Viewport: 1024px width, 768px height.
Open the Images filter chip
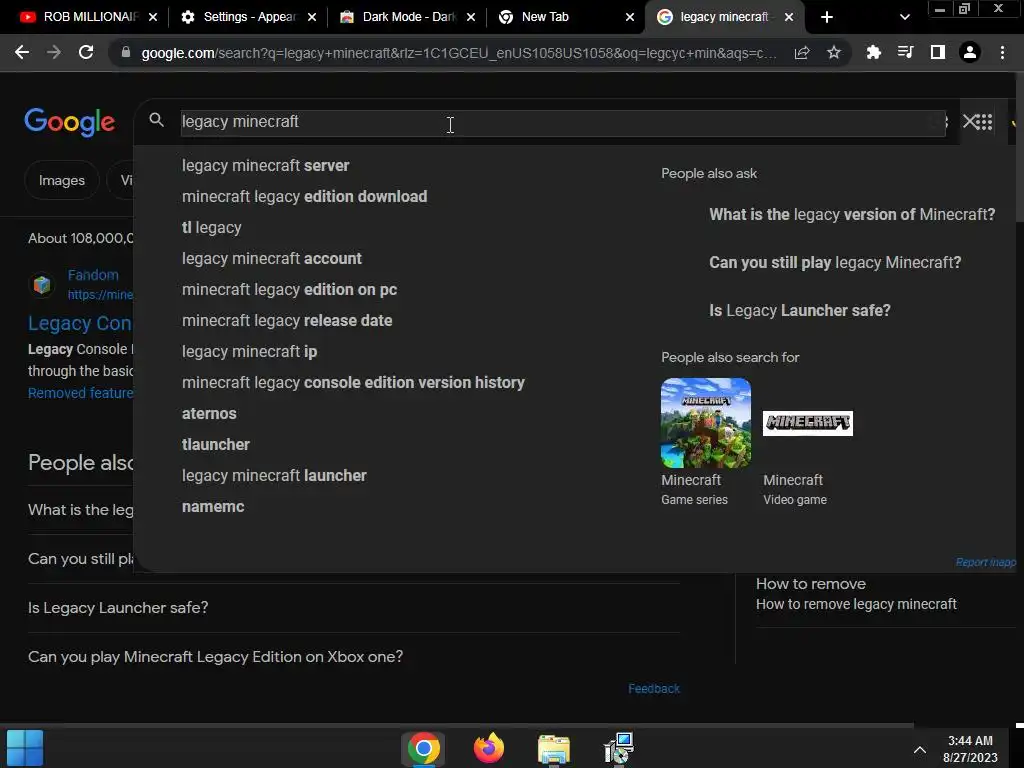(x=61, y=180)
